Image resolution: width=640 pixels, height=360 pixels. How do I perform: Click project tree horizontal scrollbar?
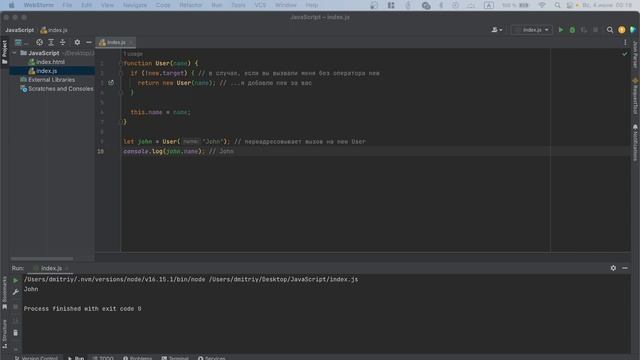click(42, 258)
